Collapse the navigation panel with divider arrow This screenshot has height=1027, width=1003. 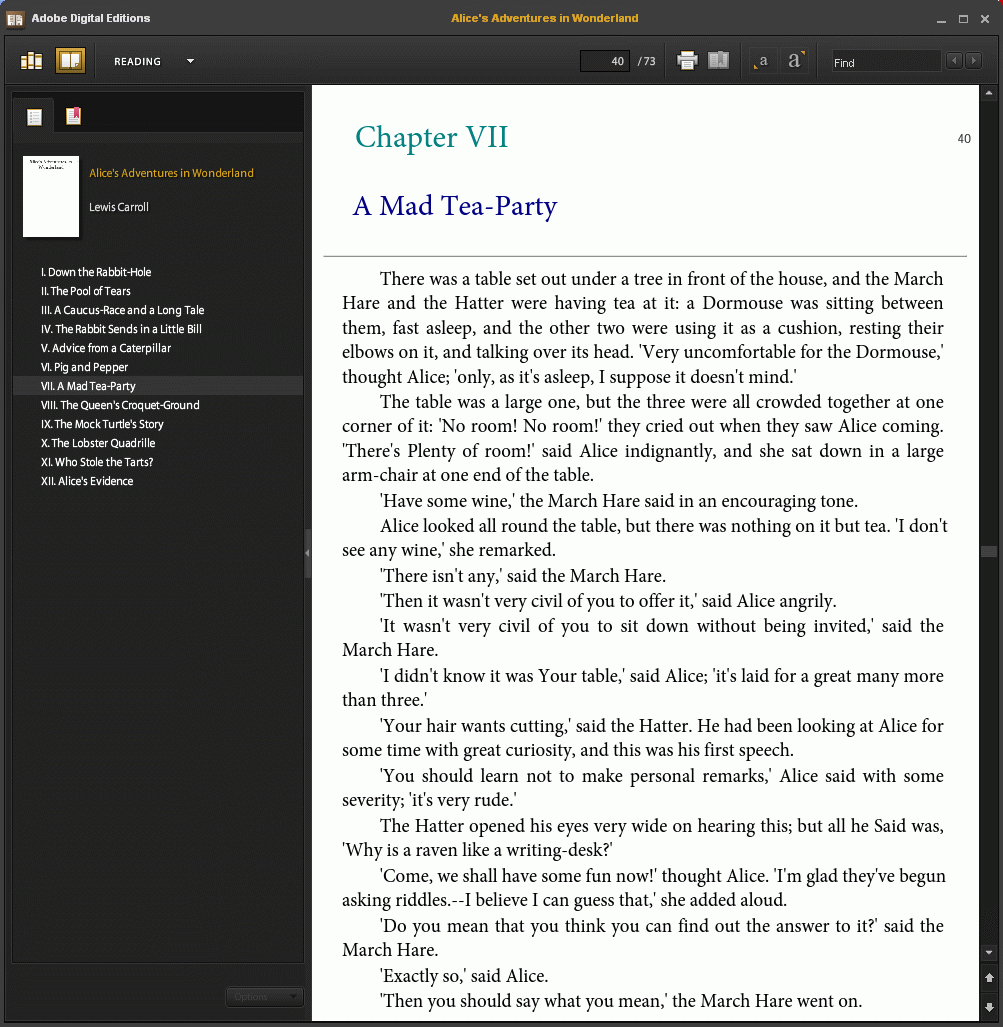pos(307,553)
